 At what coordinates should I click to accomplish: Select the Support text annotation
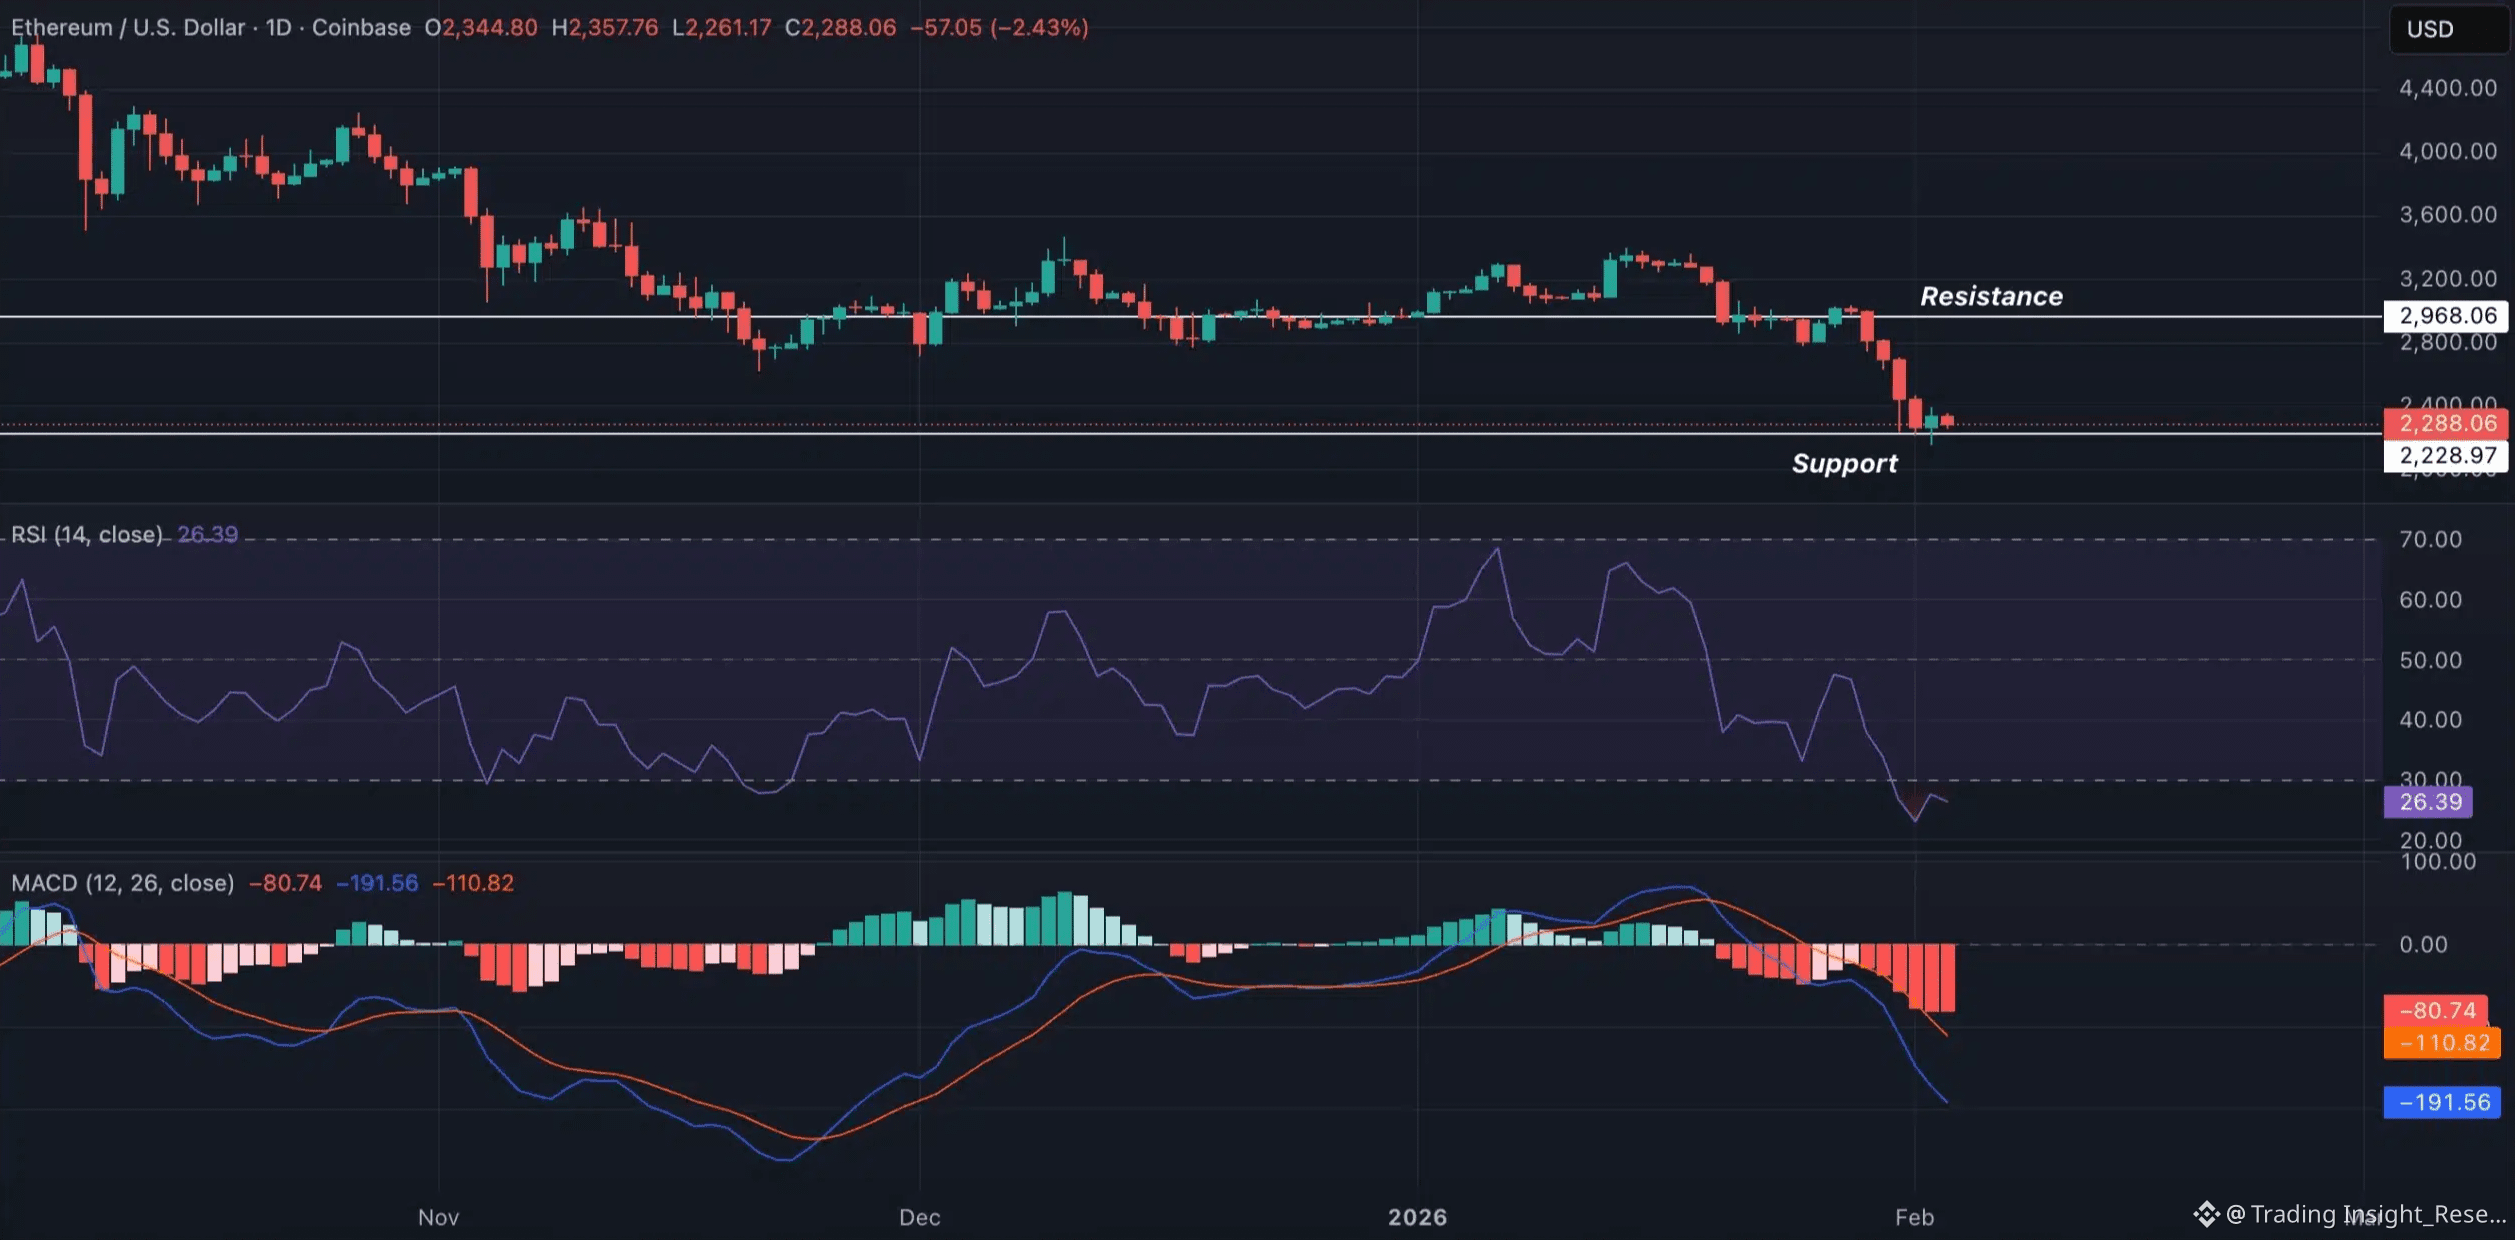click(1844, 463)
